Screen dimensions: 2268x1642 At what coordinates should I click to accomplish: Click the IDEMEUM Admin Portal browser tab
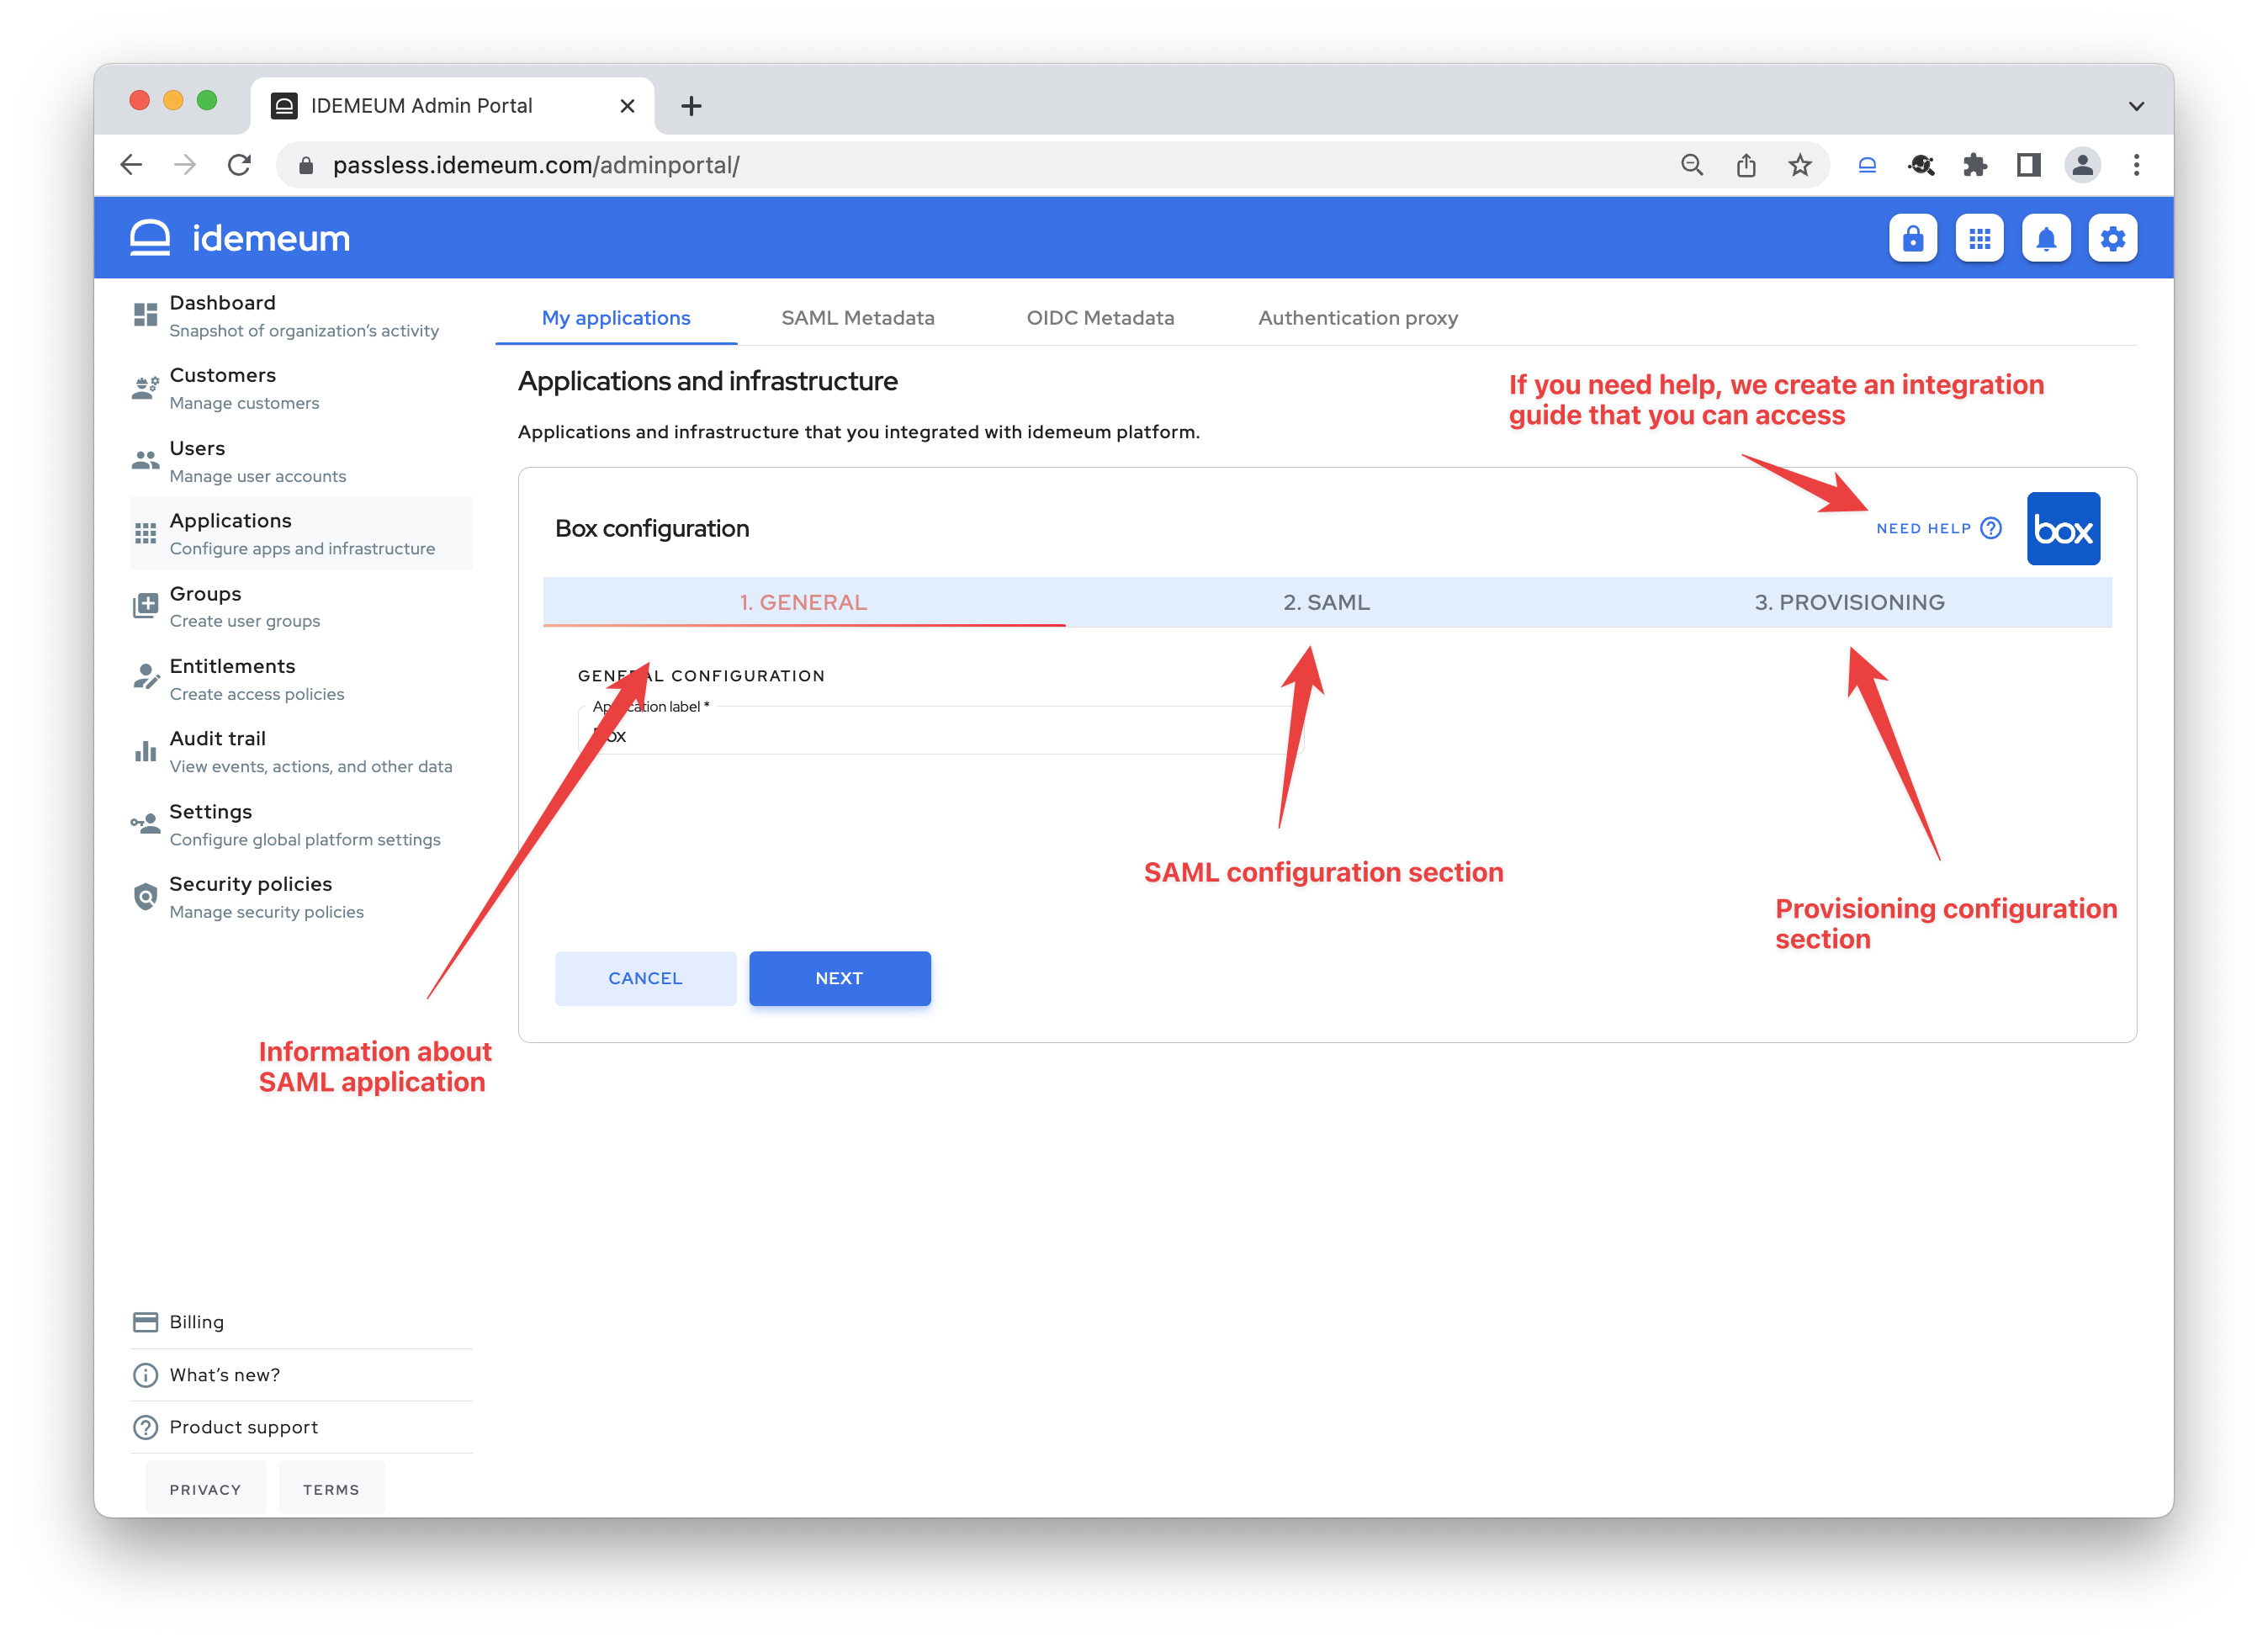[x=452, y=106]
